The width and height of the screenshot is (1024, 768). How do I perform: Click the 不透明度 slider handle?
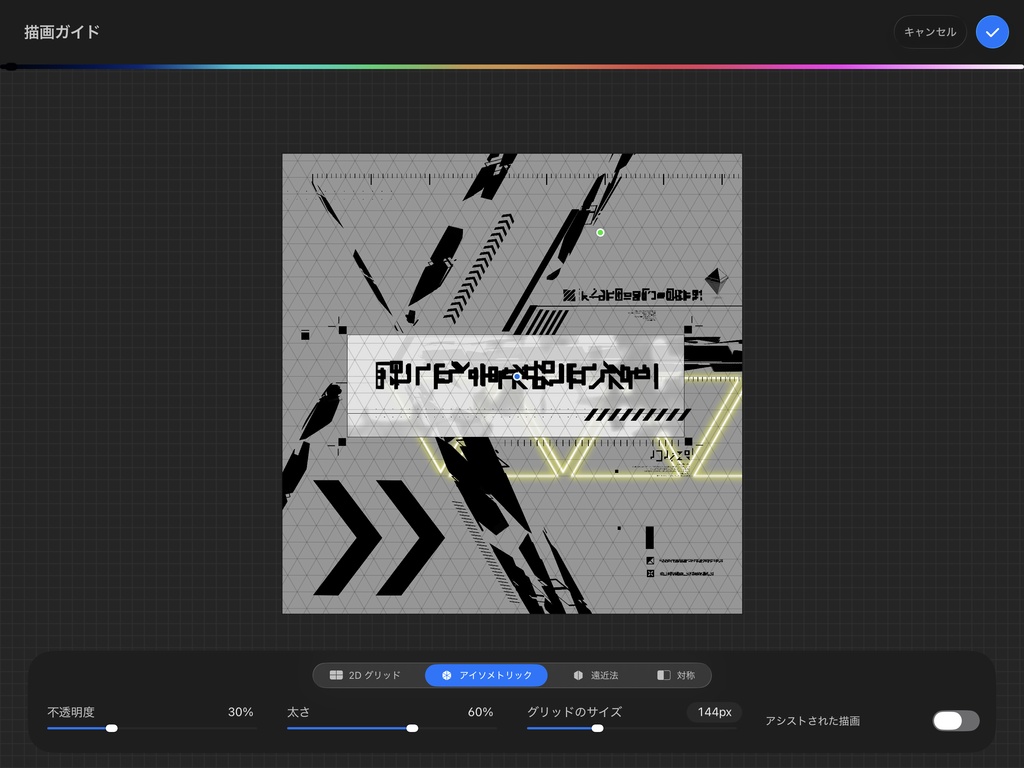click(x=110, y=728)
